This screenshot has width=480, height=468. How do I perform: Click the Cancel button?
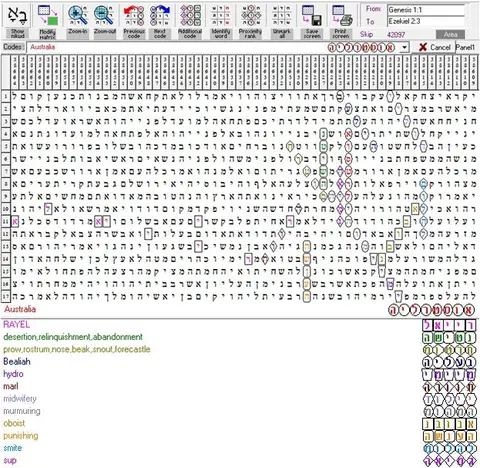coord(435,47)
